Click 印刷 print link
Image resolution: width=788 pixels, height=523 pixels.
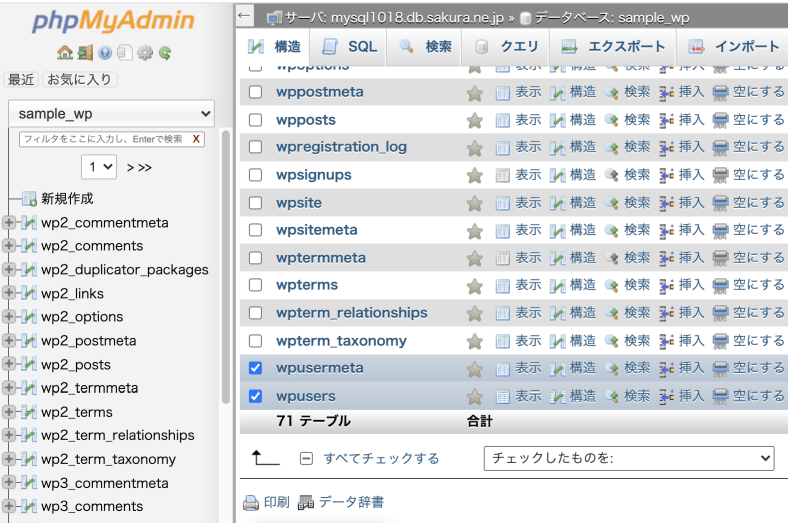click(x=277, y=502)
